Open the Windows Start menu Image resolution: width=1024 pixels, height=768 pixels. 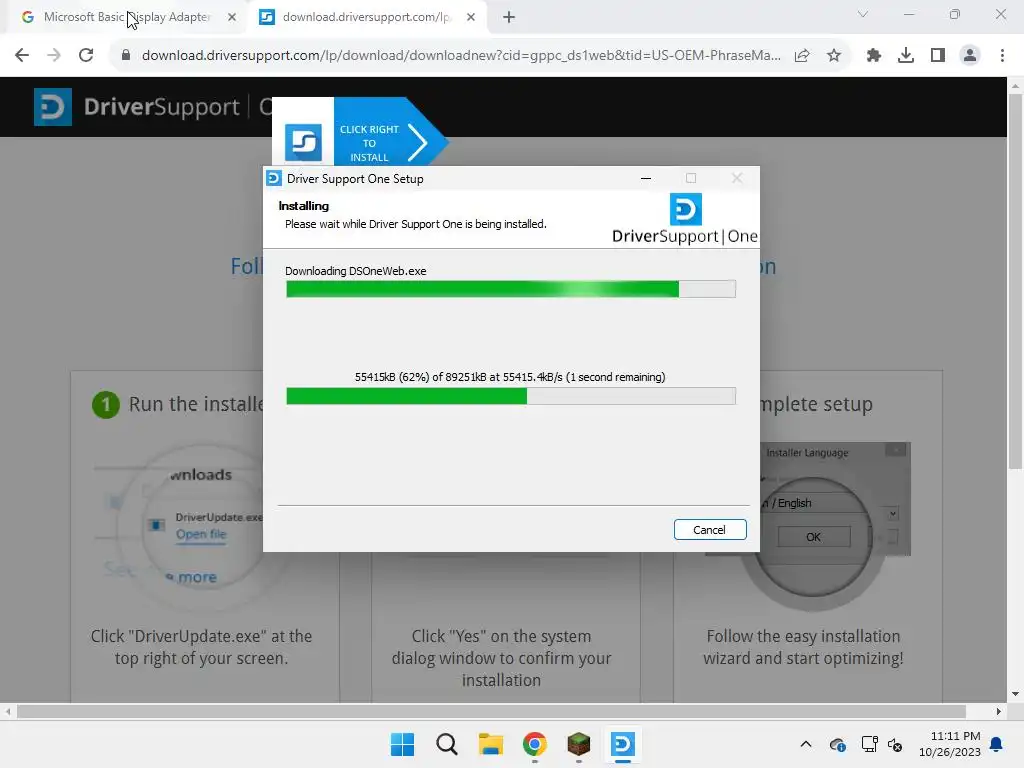coord(402,744)
